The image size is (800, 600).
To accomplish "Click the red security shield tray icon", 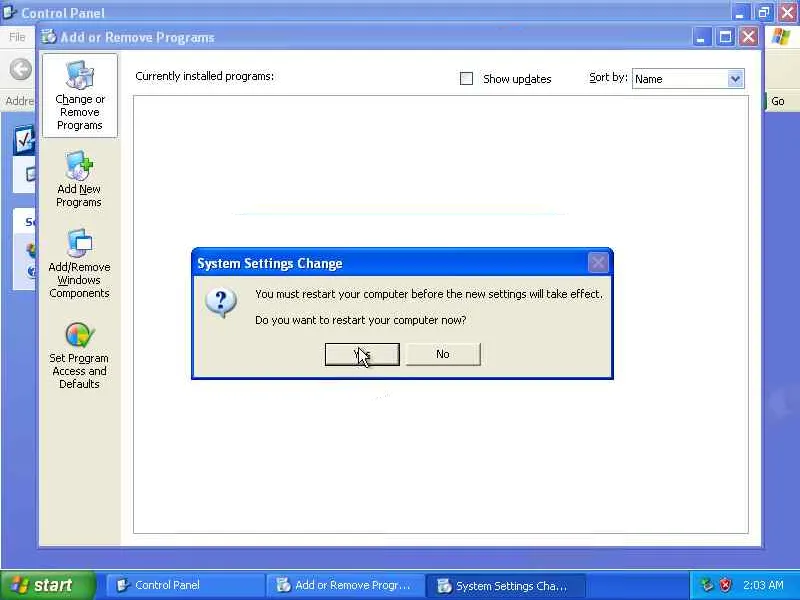I will point(725,585).
